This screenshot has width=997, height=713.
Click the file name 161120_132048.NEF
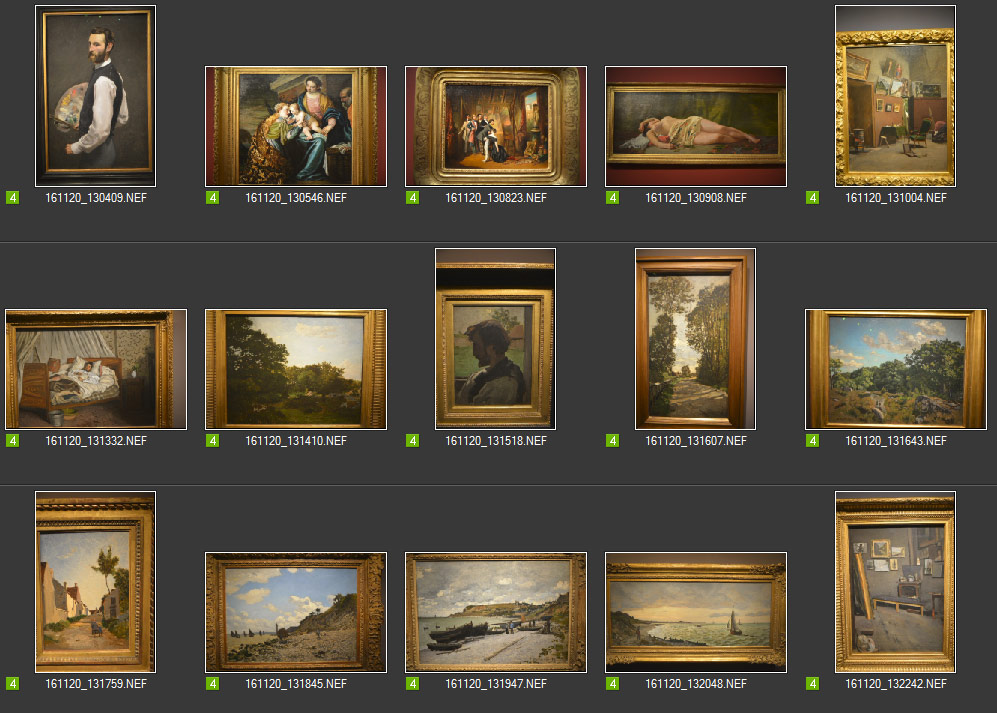[696, 684]
